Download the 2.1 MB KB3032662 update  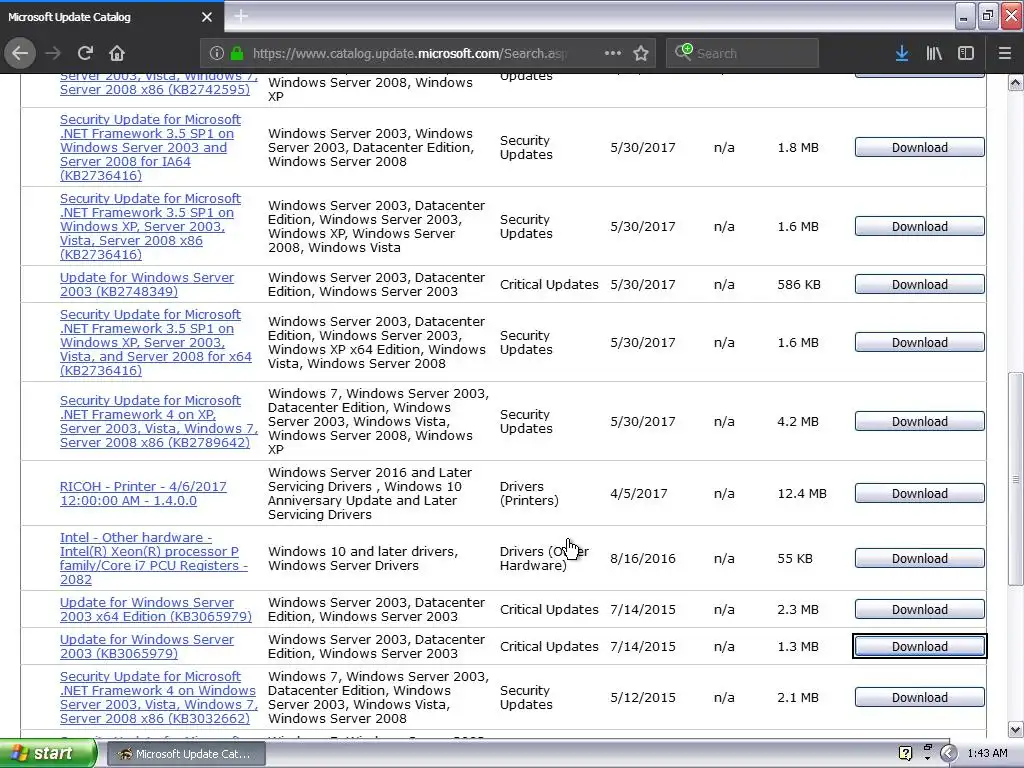tap(920, 697)
